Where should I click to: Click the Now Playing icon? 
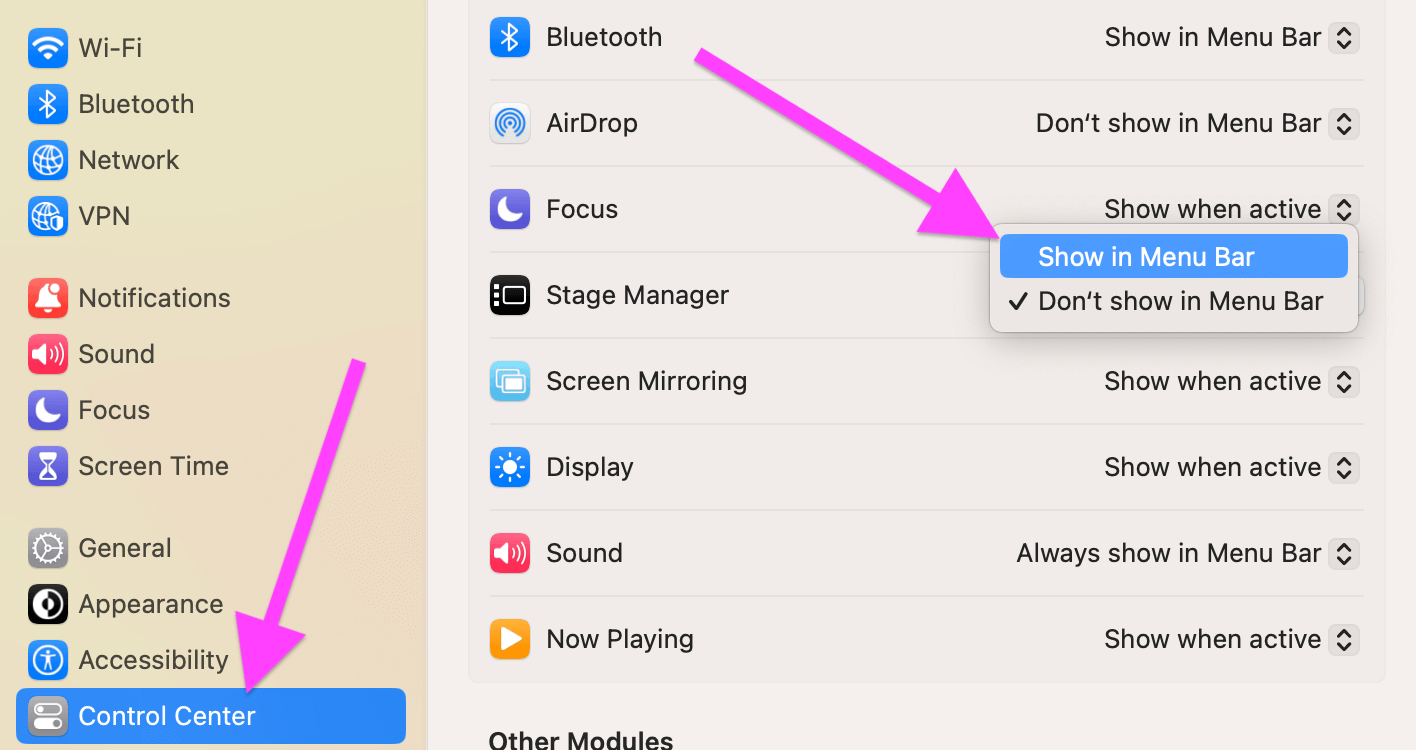click(509, 639)
